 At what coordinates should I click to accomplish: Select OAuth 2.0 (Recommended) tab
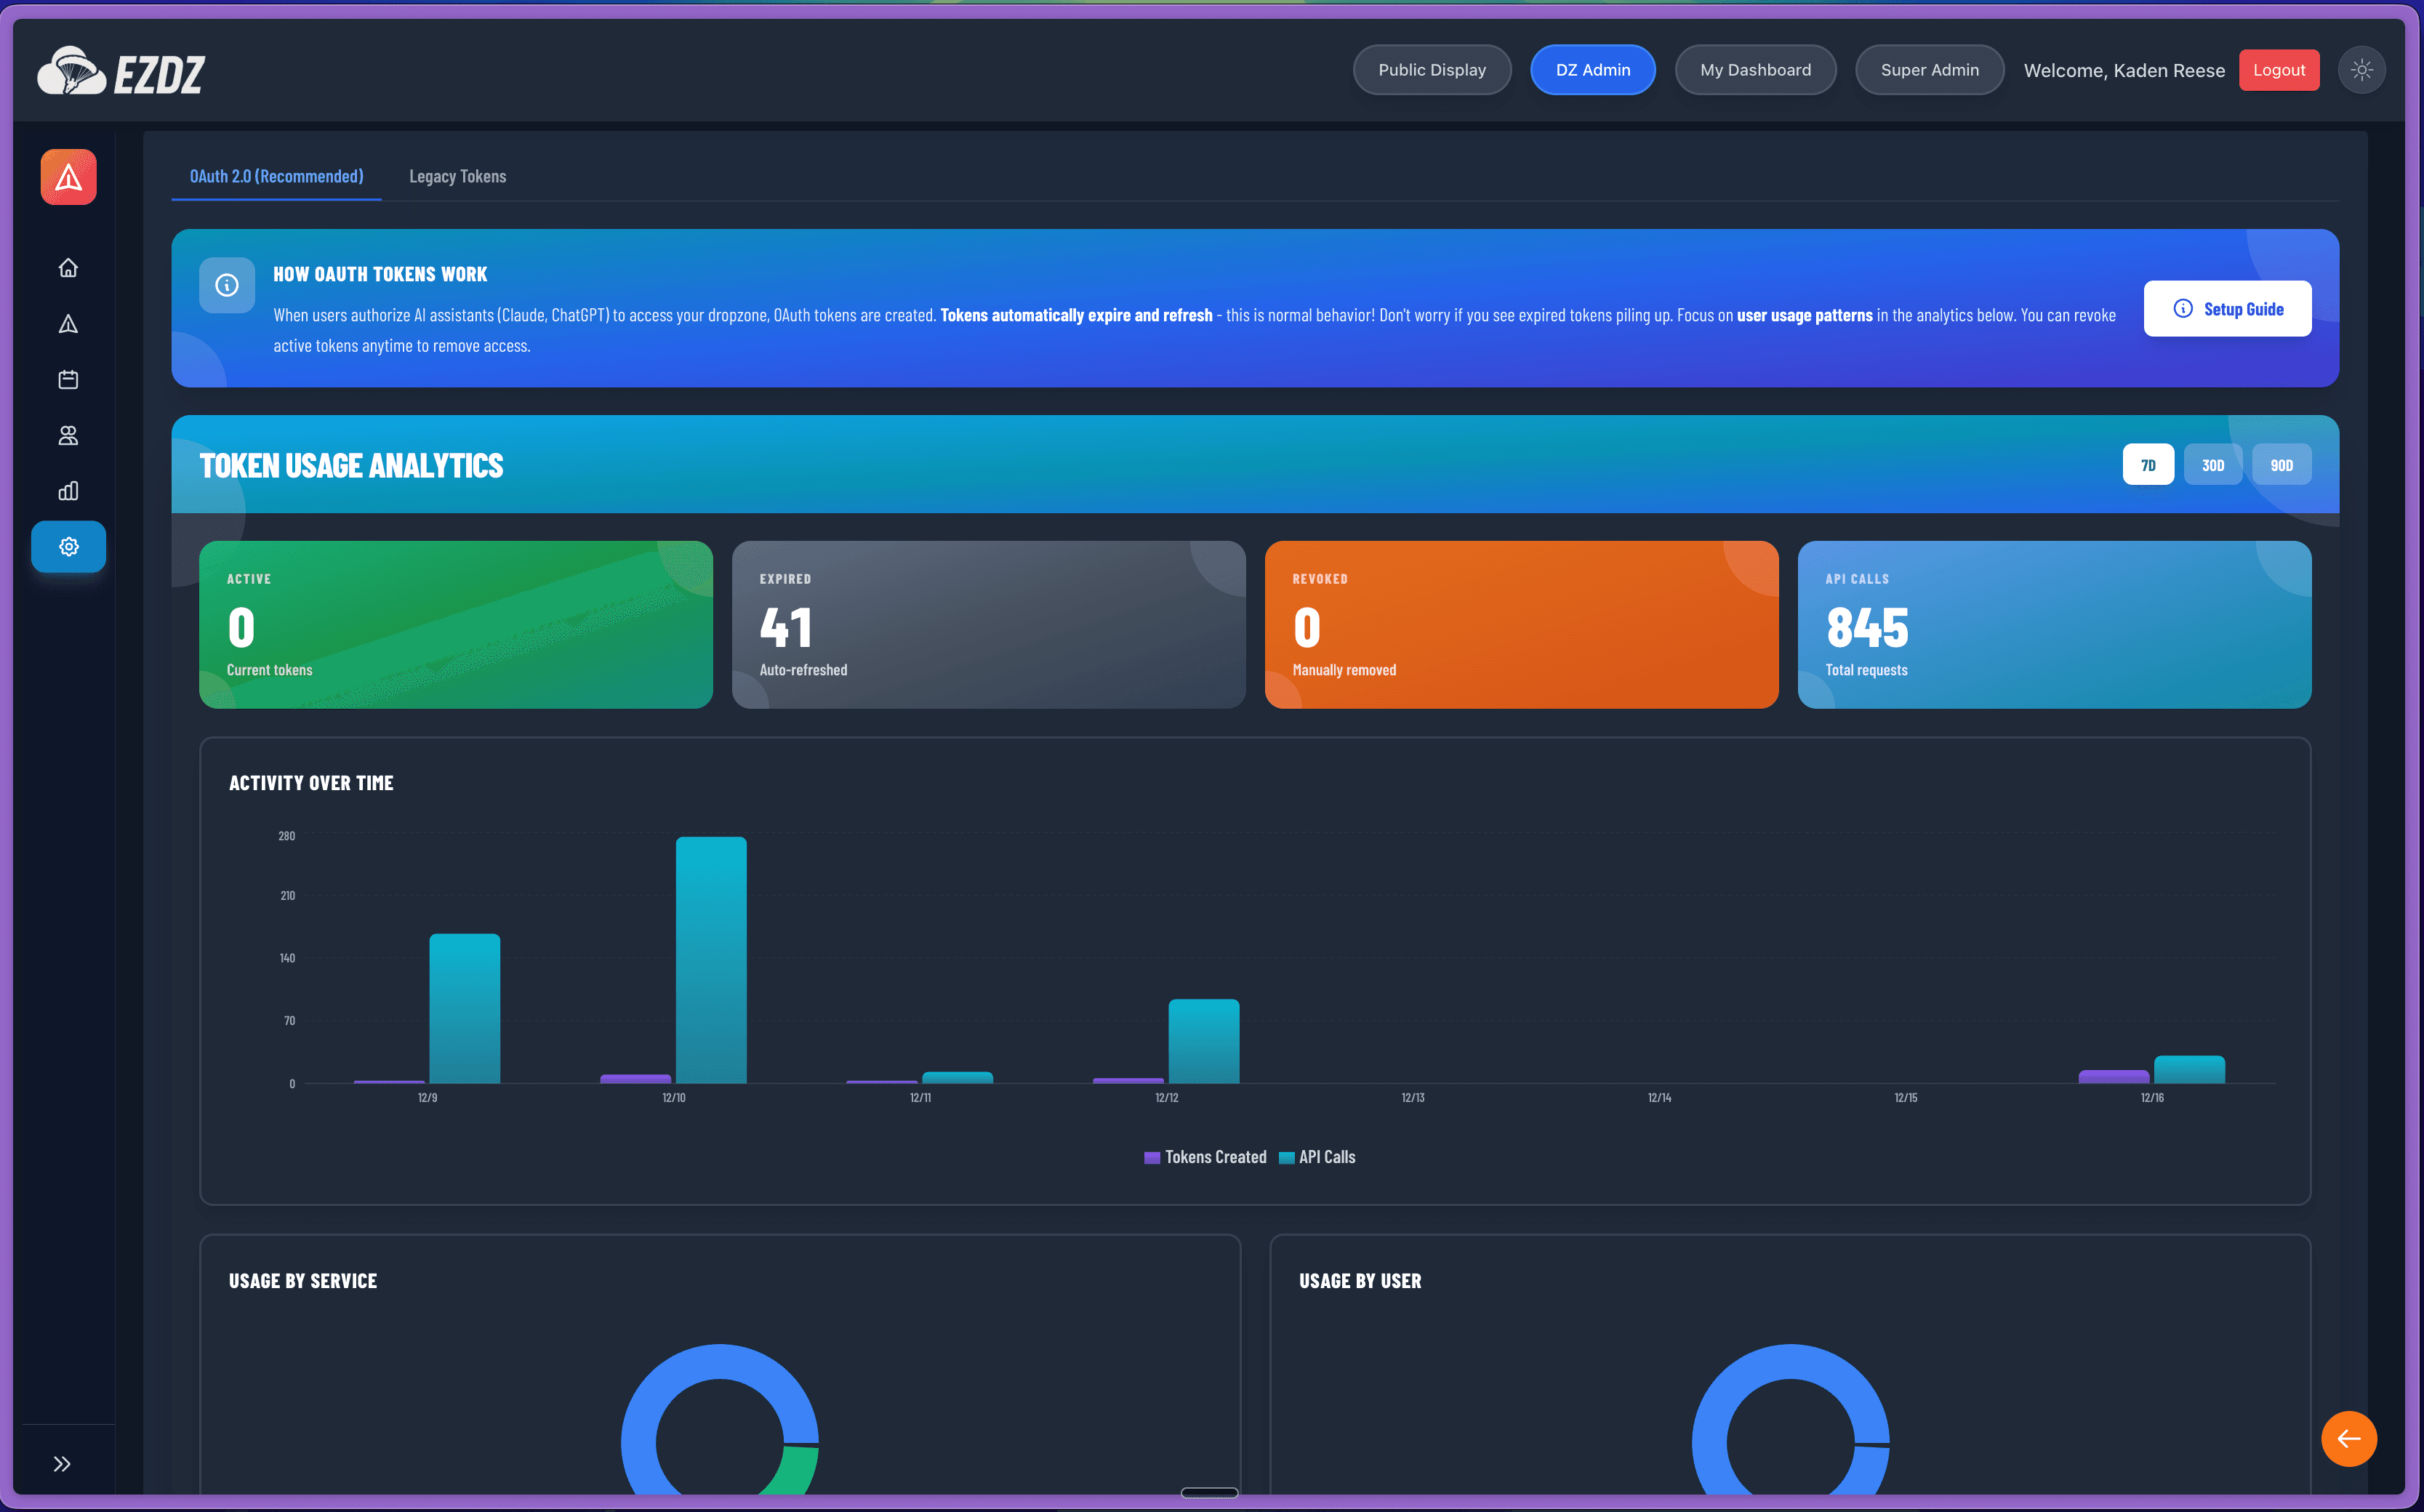tap(276, 177)
